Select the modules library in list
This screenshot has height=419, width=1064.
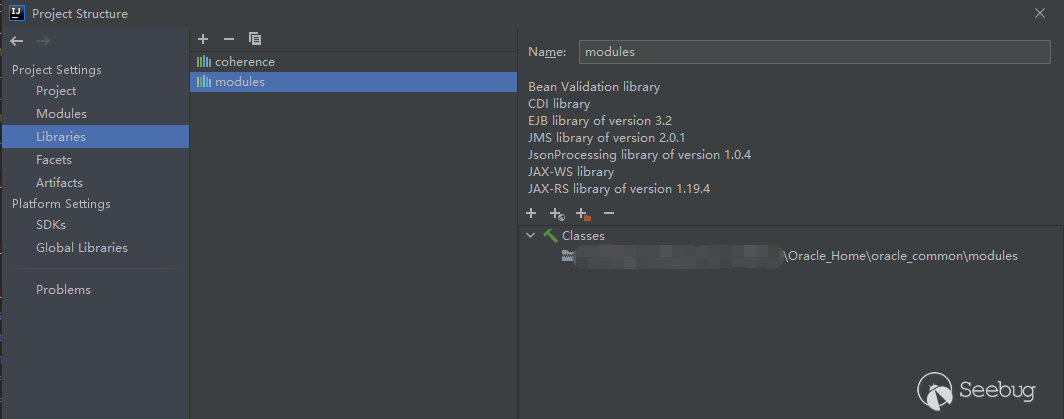[240, 82]
